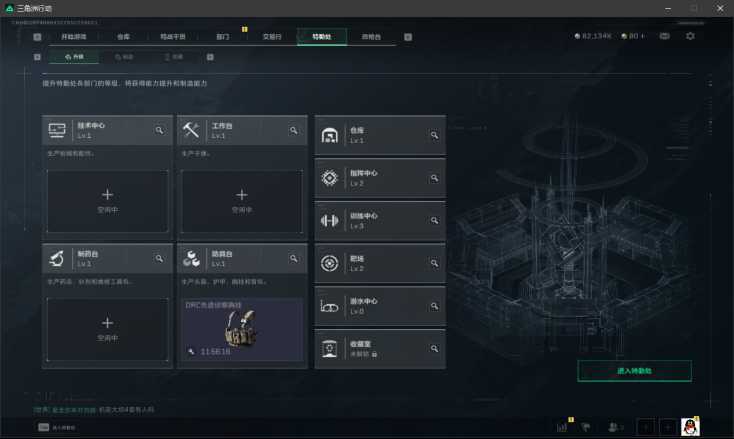Inspect Warehouse details with its magnifier
The height and width of the screenshot is (439, 734).
[x=434, y=135]
